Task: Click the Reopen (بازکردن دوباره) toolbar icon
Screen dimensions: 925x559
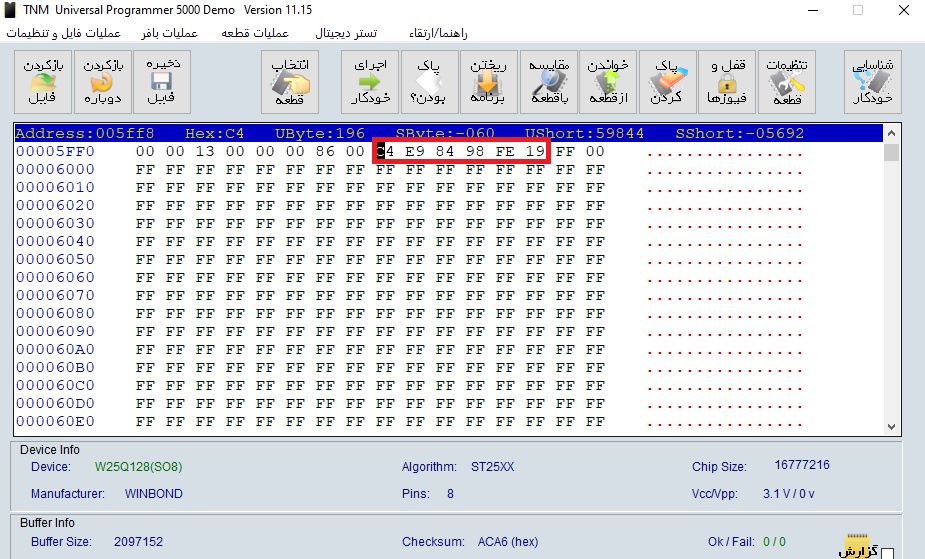Action: coord(103,81)
